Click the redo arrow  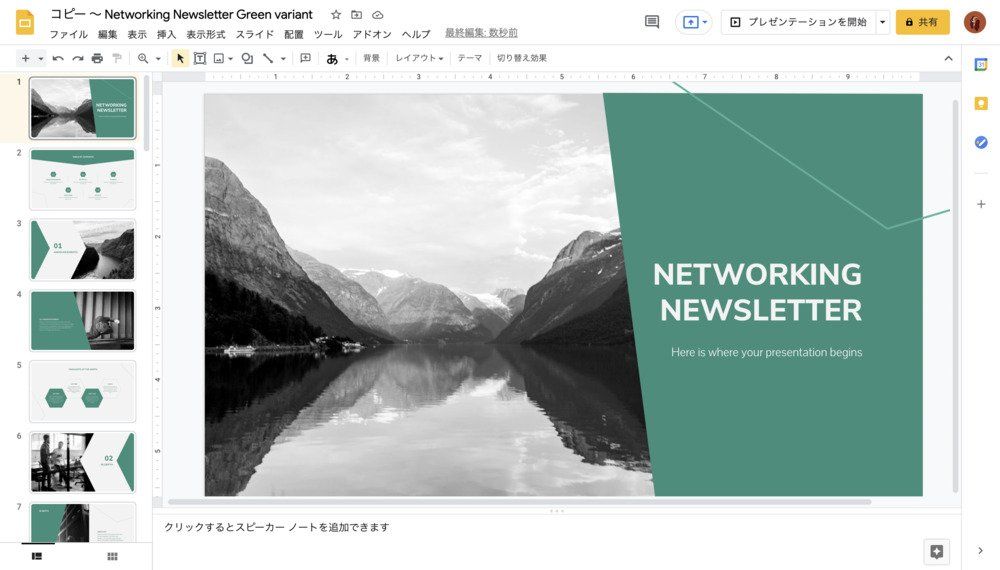coord(78,58)
